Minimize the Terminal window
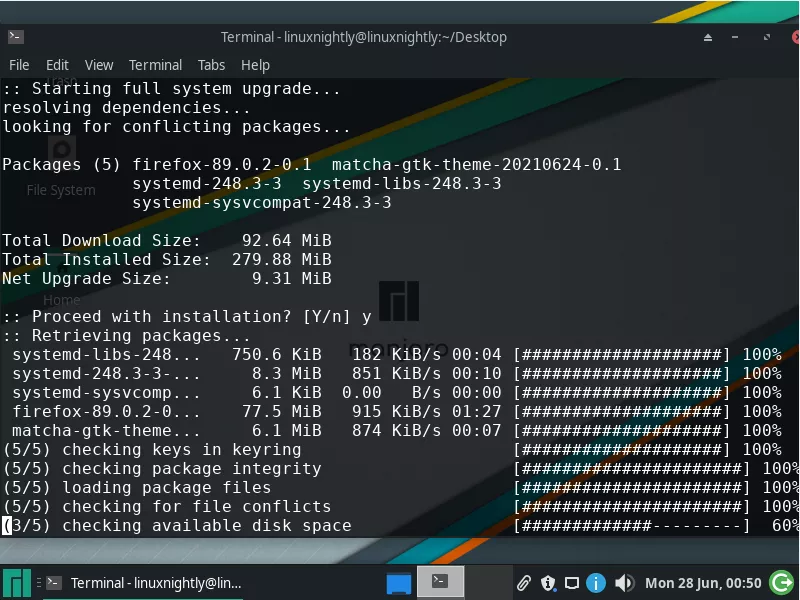 735,37
